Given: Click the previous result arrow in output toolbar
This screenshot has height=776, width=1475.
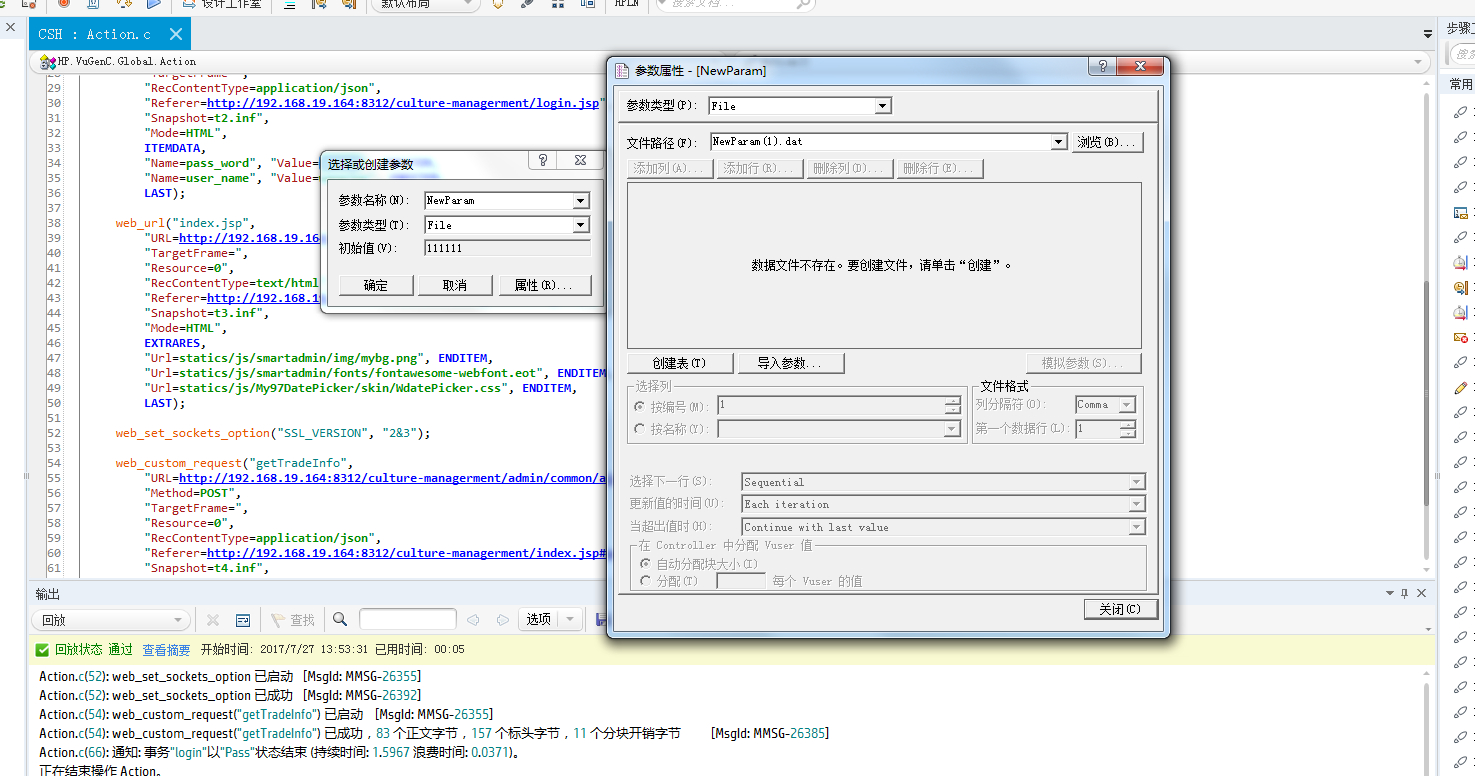Looking at the screenshot, I should (474, 620).
